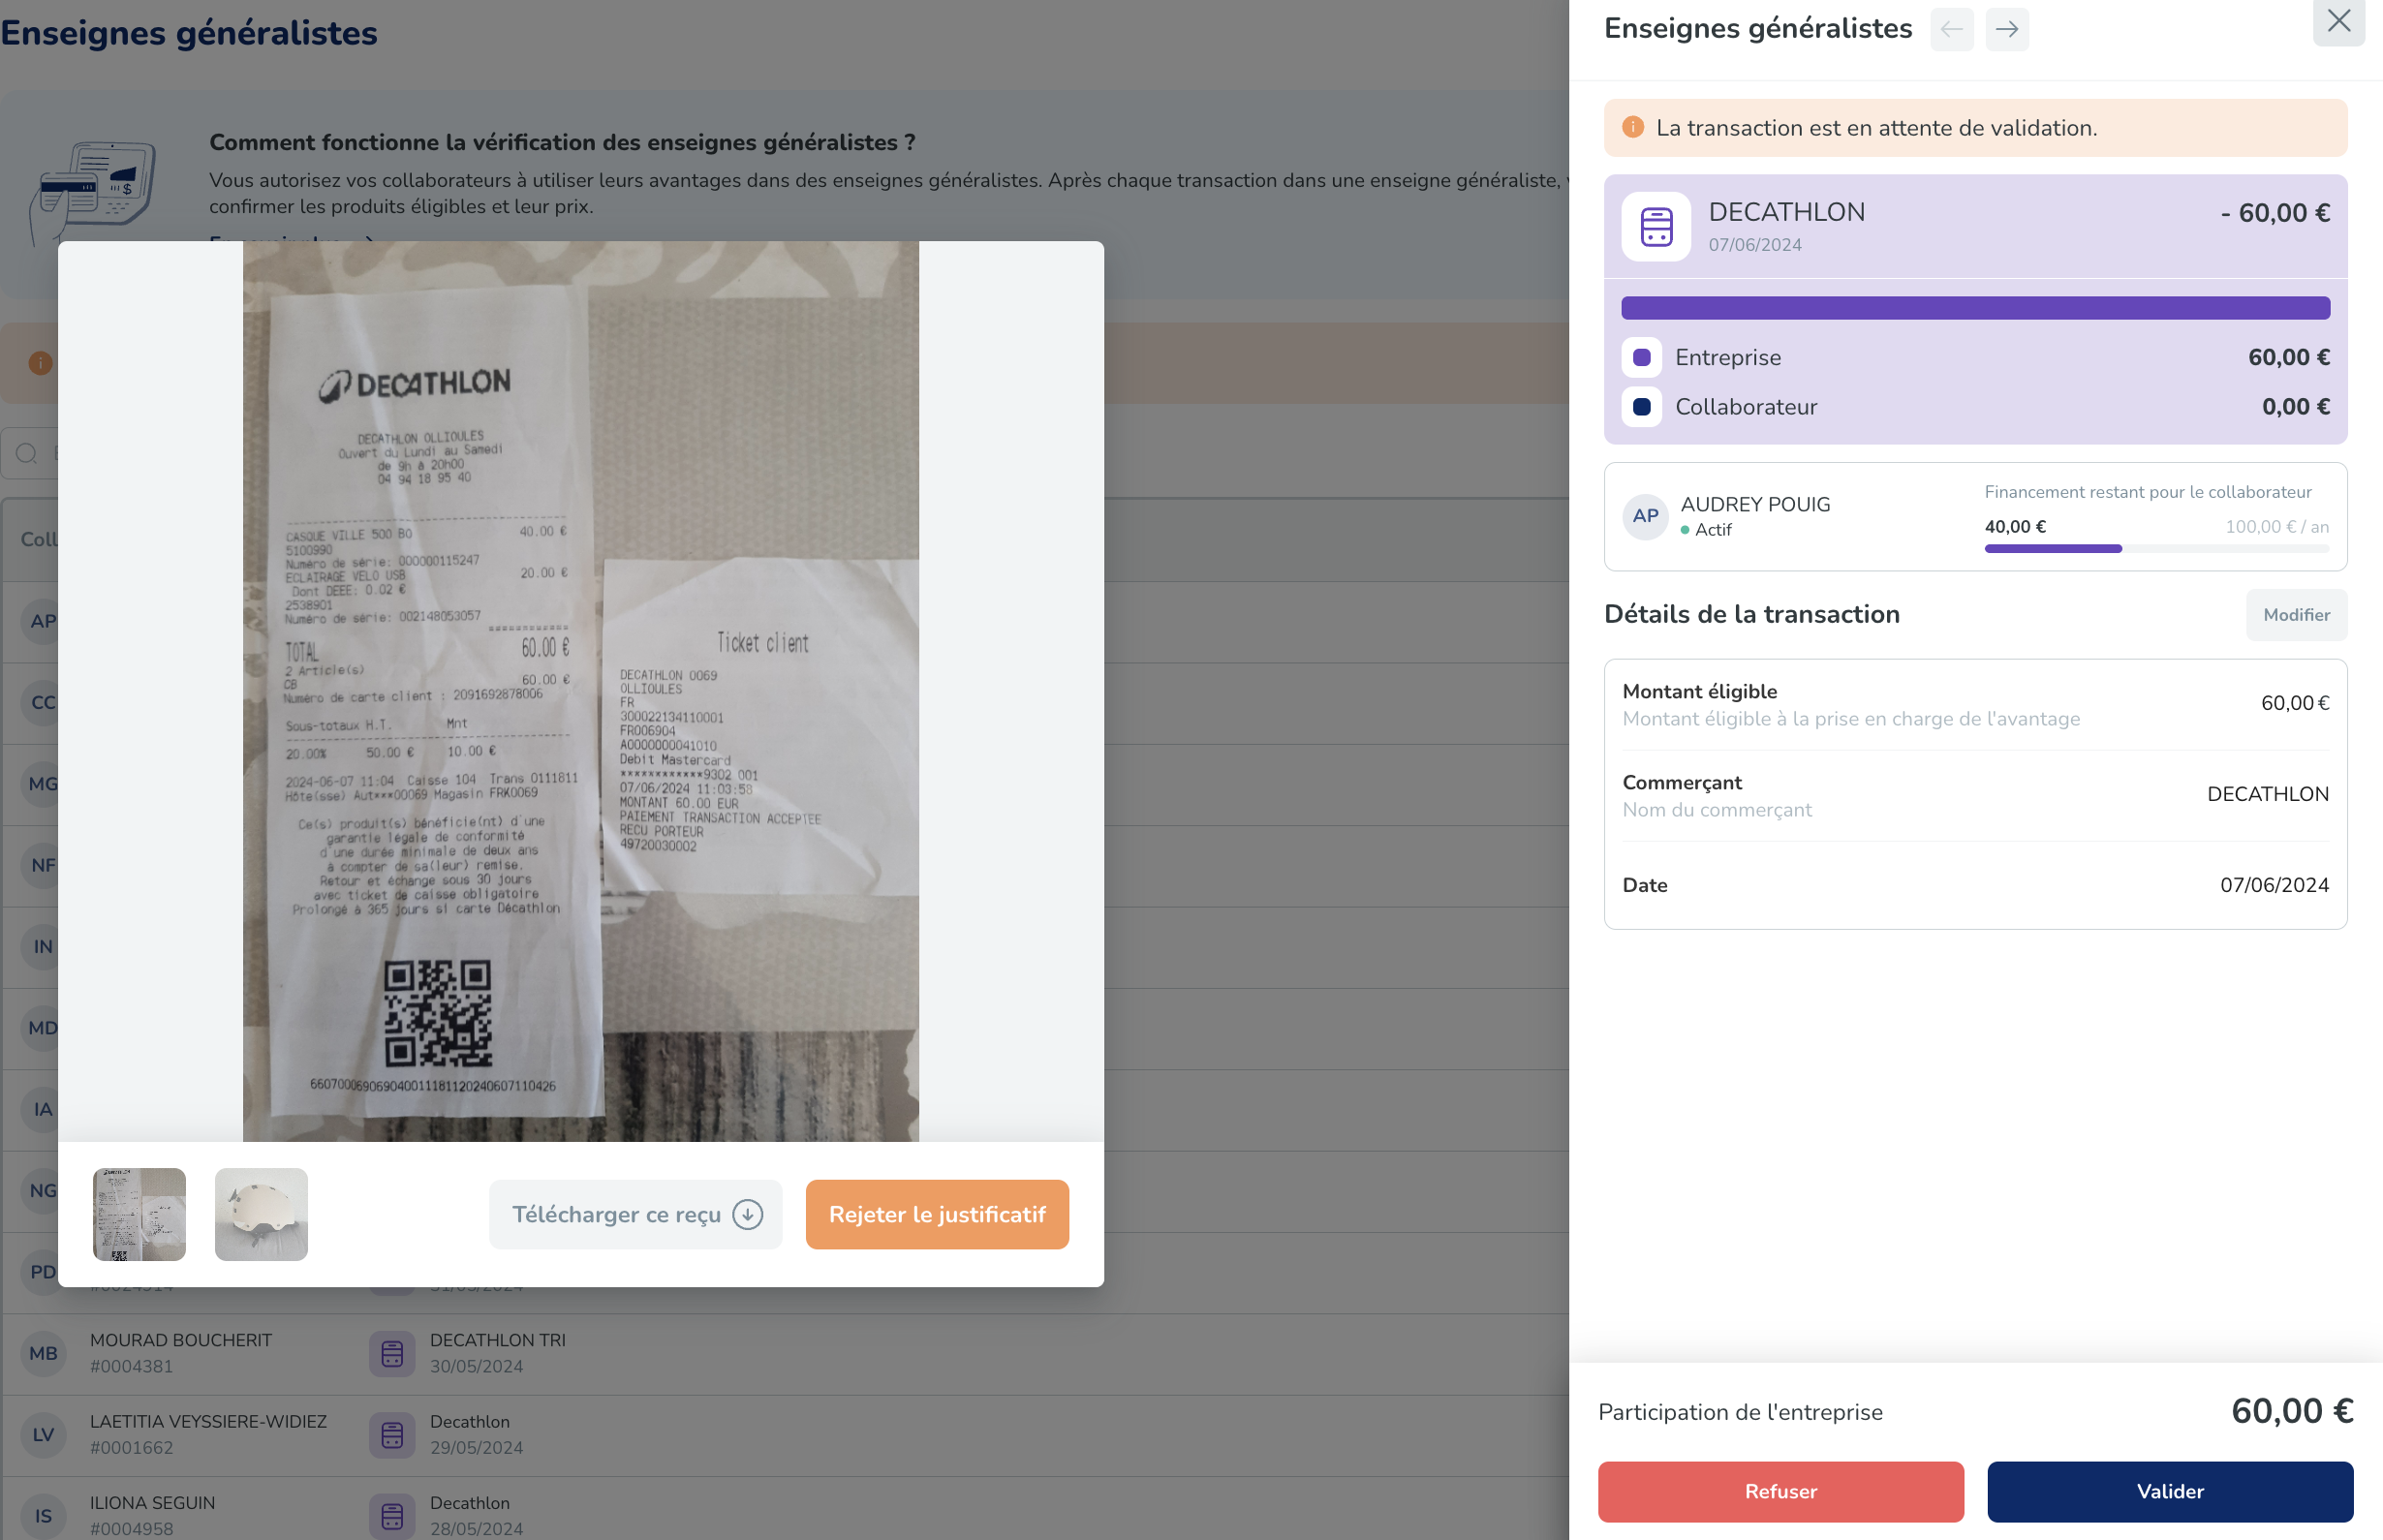Image resolution: width=2383 pixels, height=1540 pixels.
Task: Click the orange info icon in validation banner
Action: 1633,128
